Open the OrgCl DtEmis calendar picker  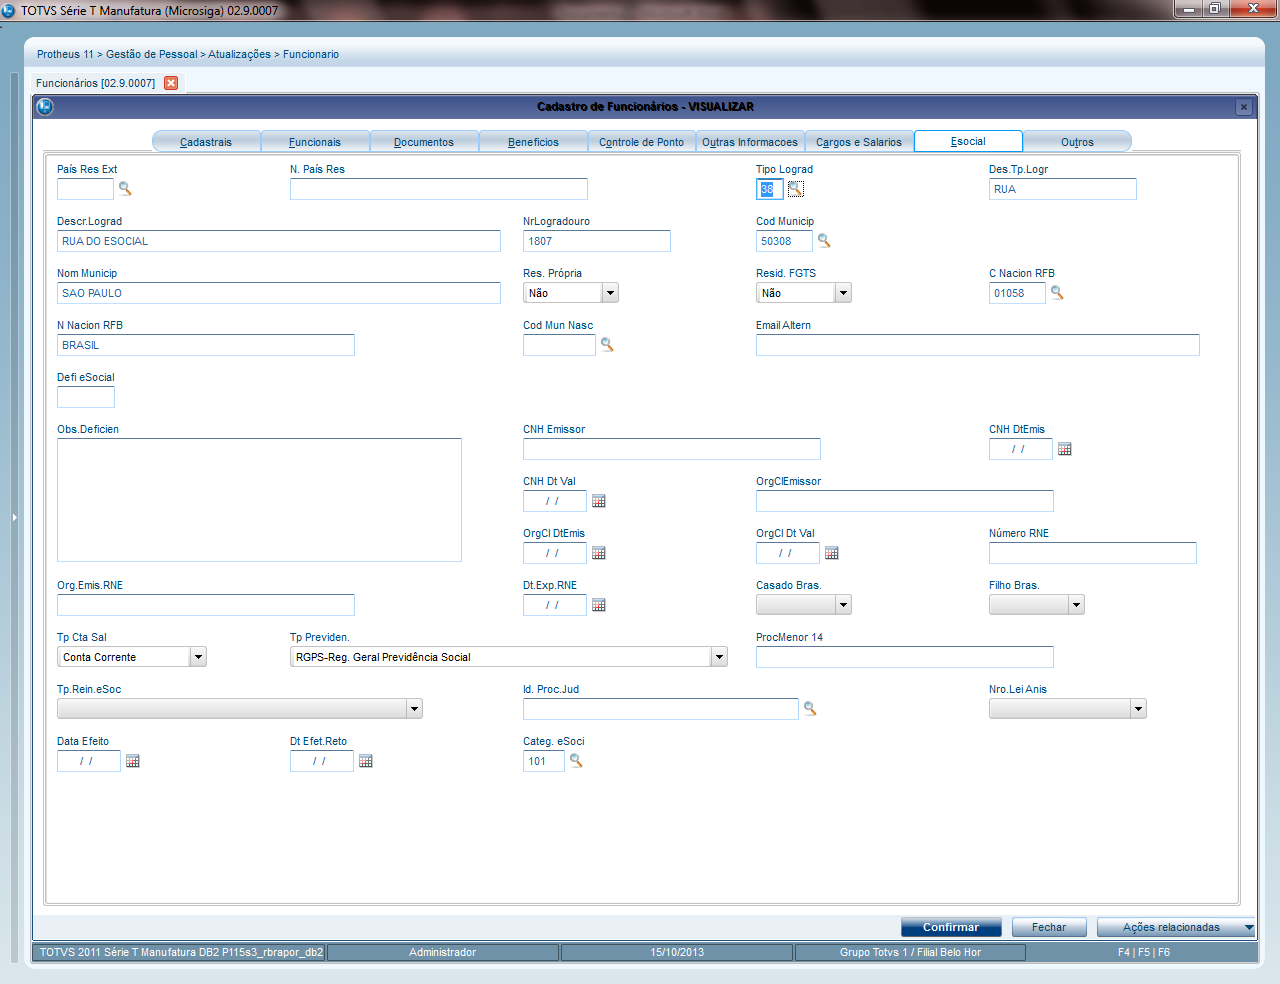[599, 553]
